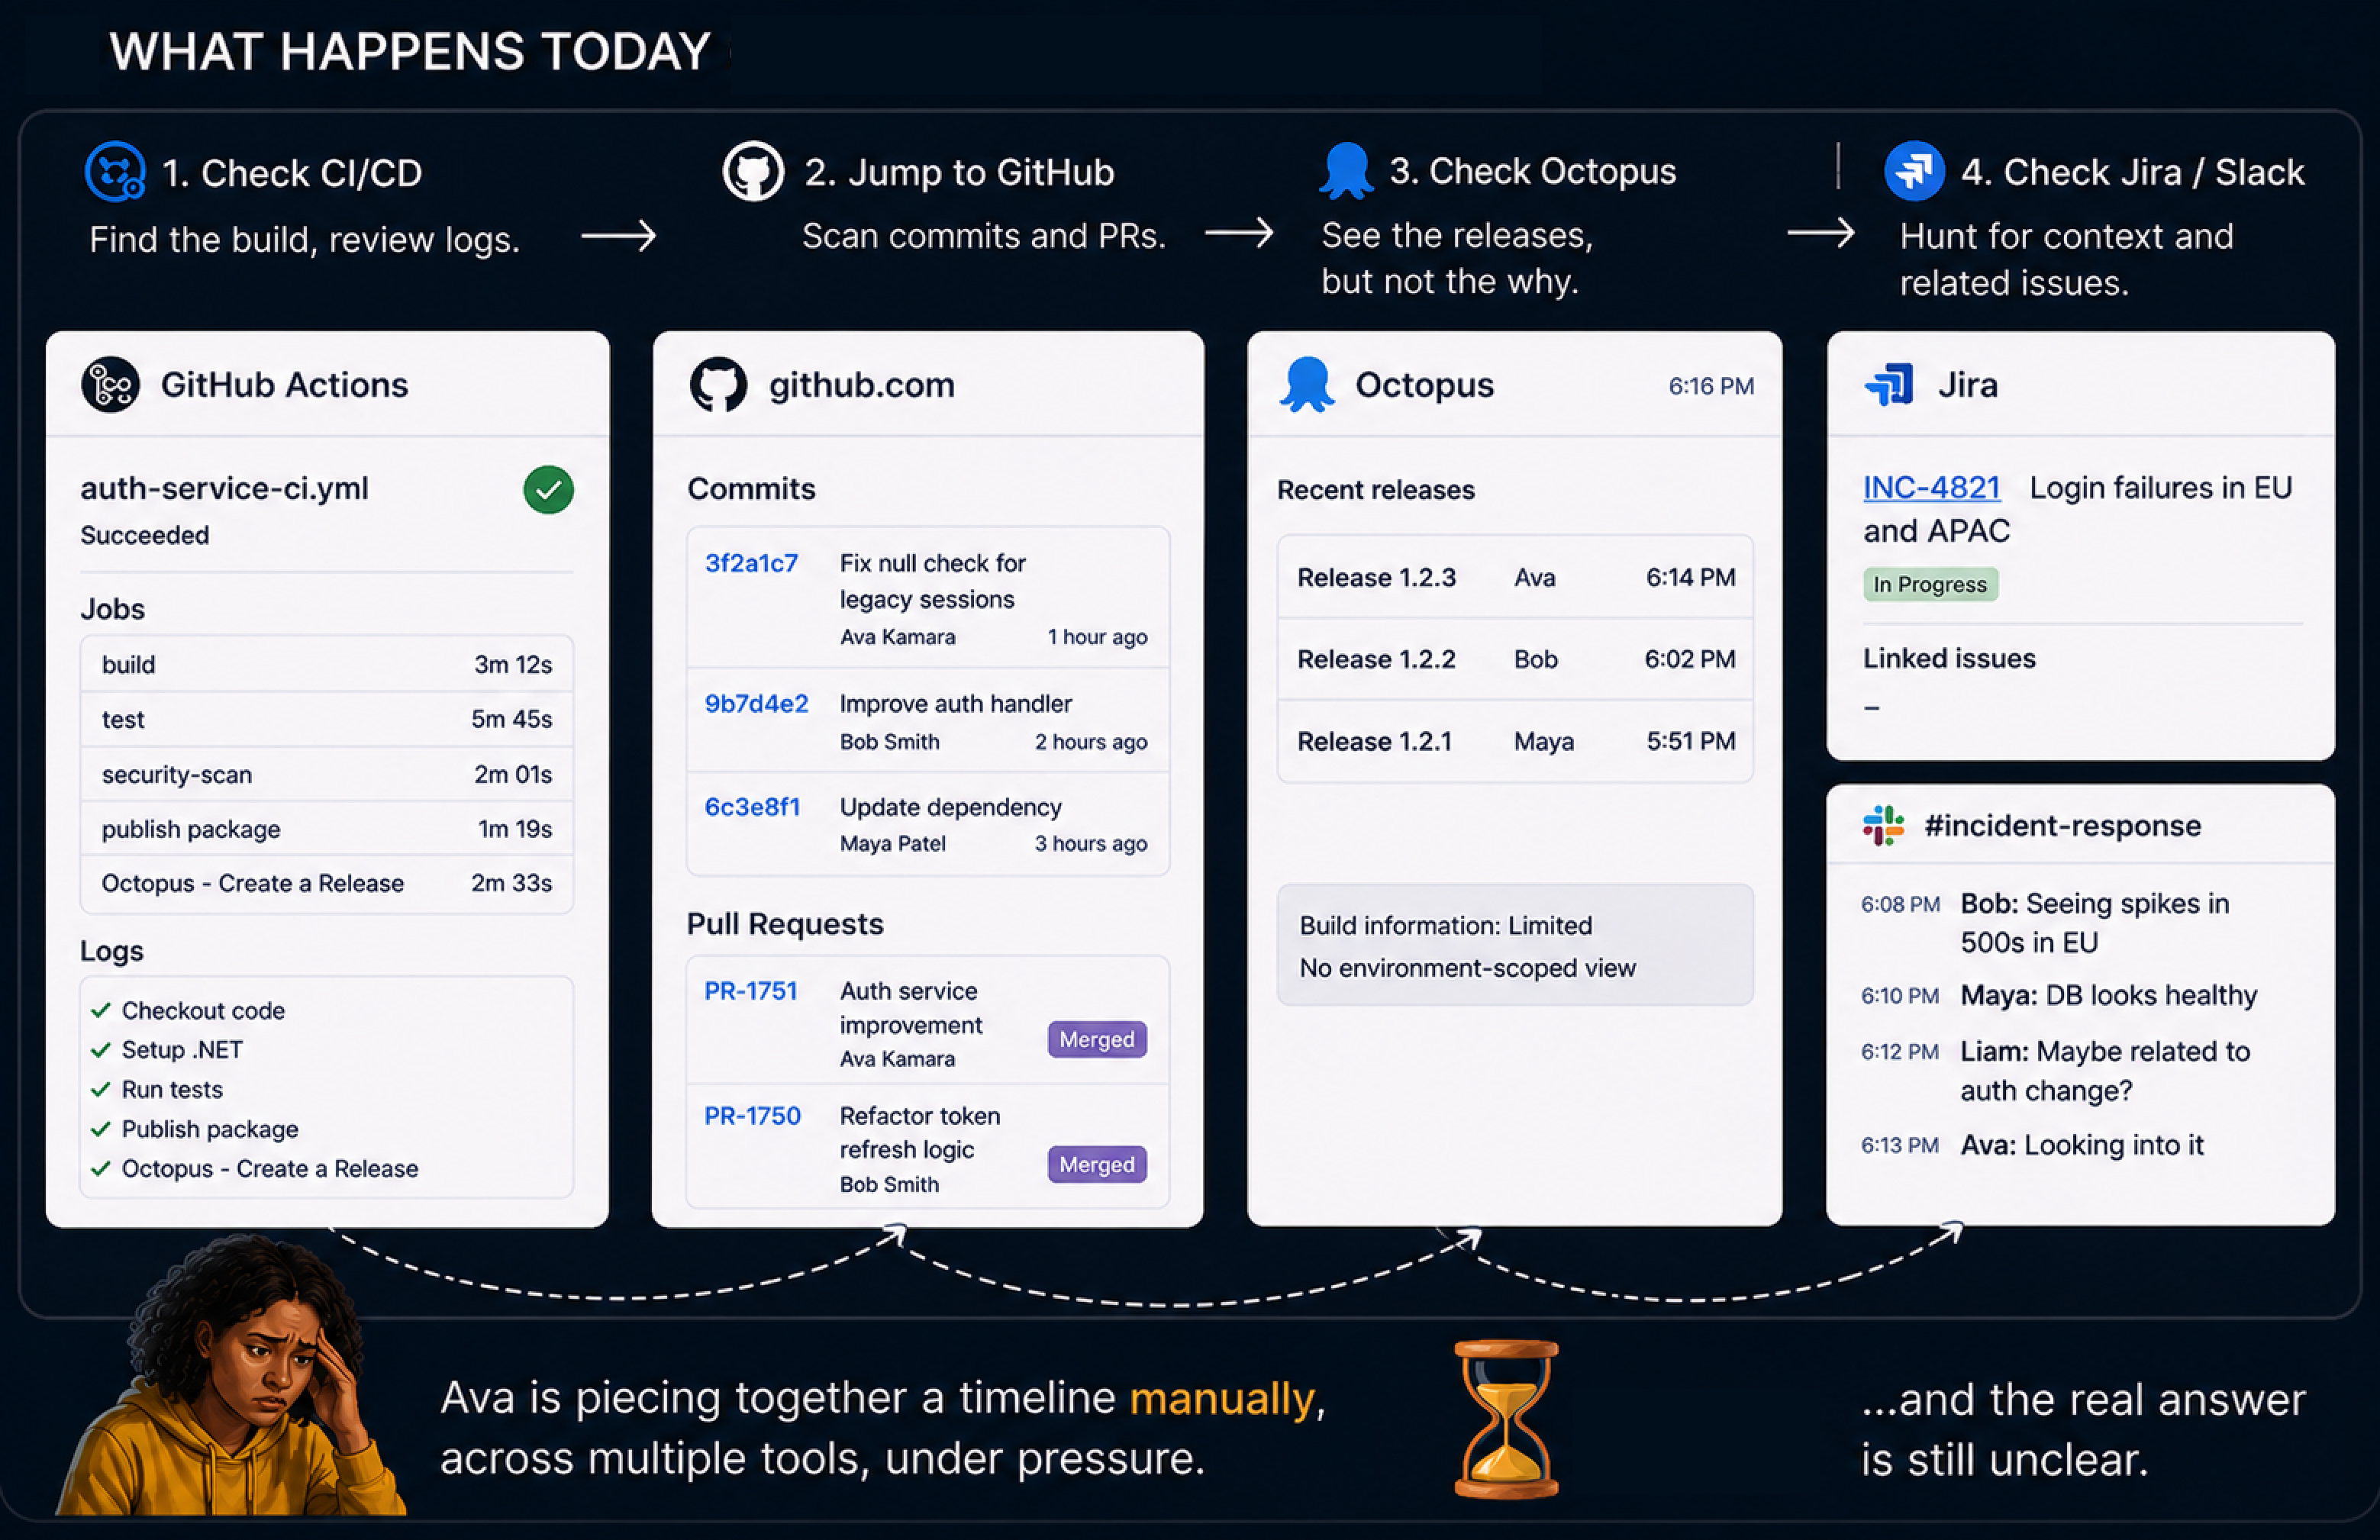Click the Pull Requests heading
This screenshot has width=2380, height=1540.
click(785, 924)
